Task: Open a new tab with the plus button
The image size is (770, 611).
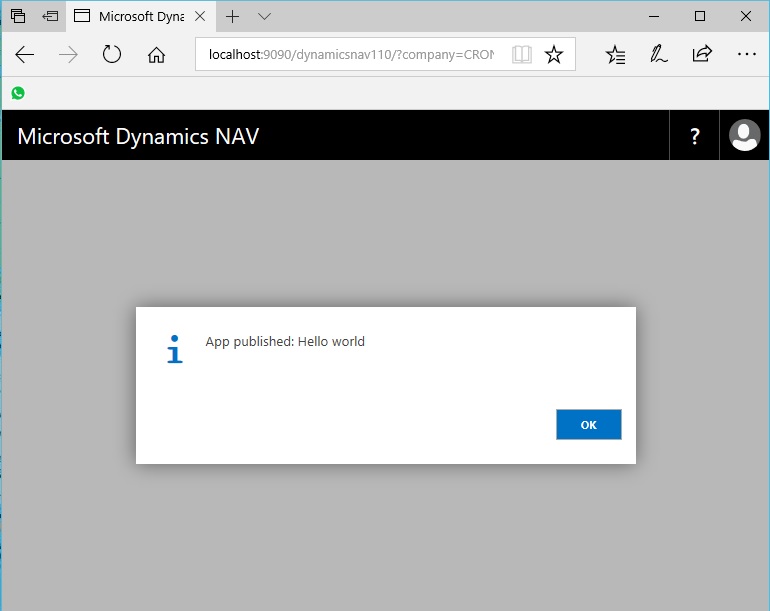Action: click(233, 17)
